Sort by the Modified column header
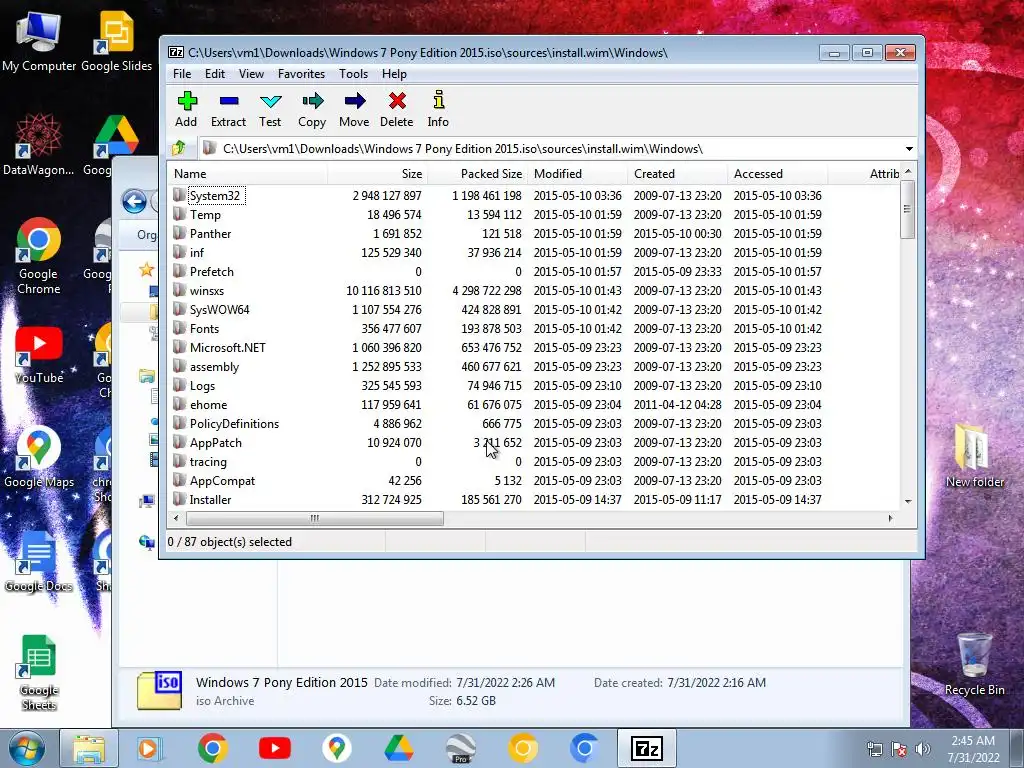 (x=577, y=174)
